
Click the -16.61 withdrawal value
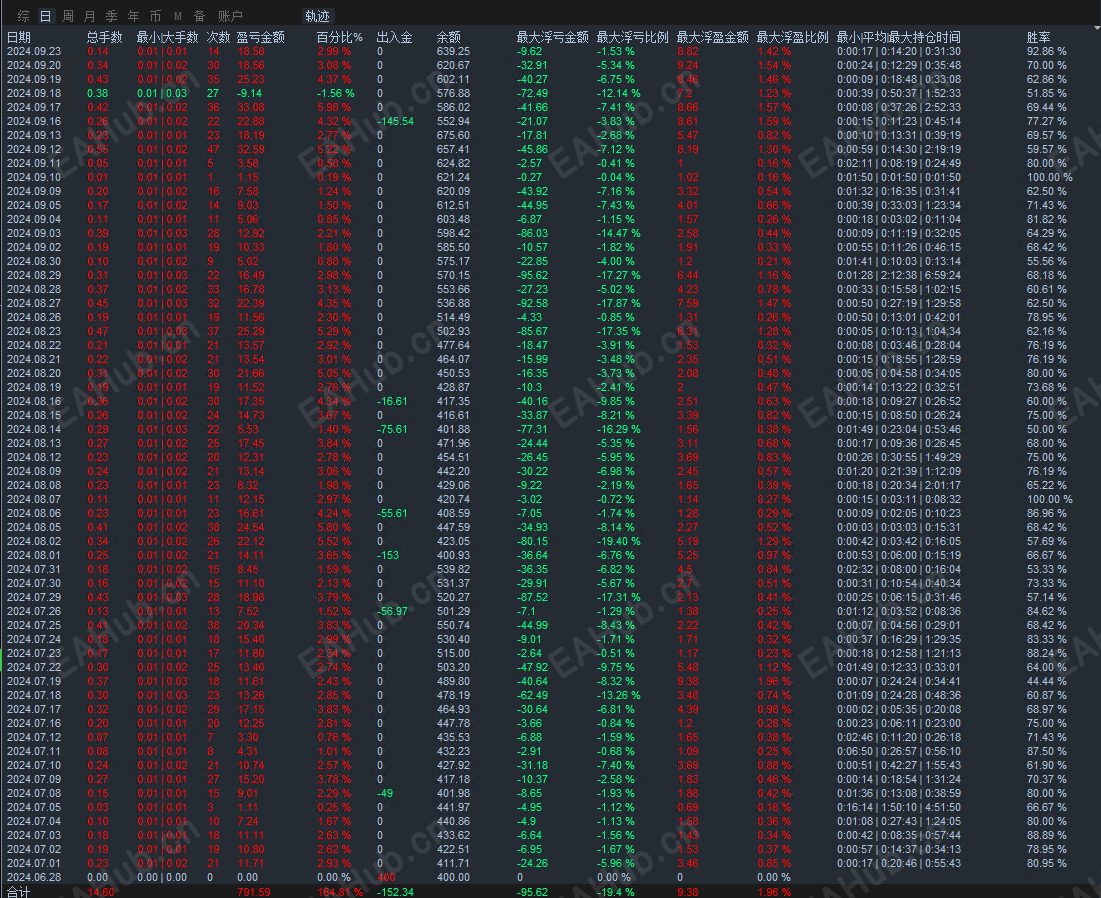point(392,402)
